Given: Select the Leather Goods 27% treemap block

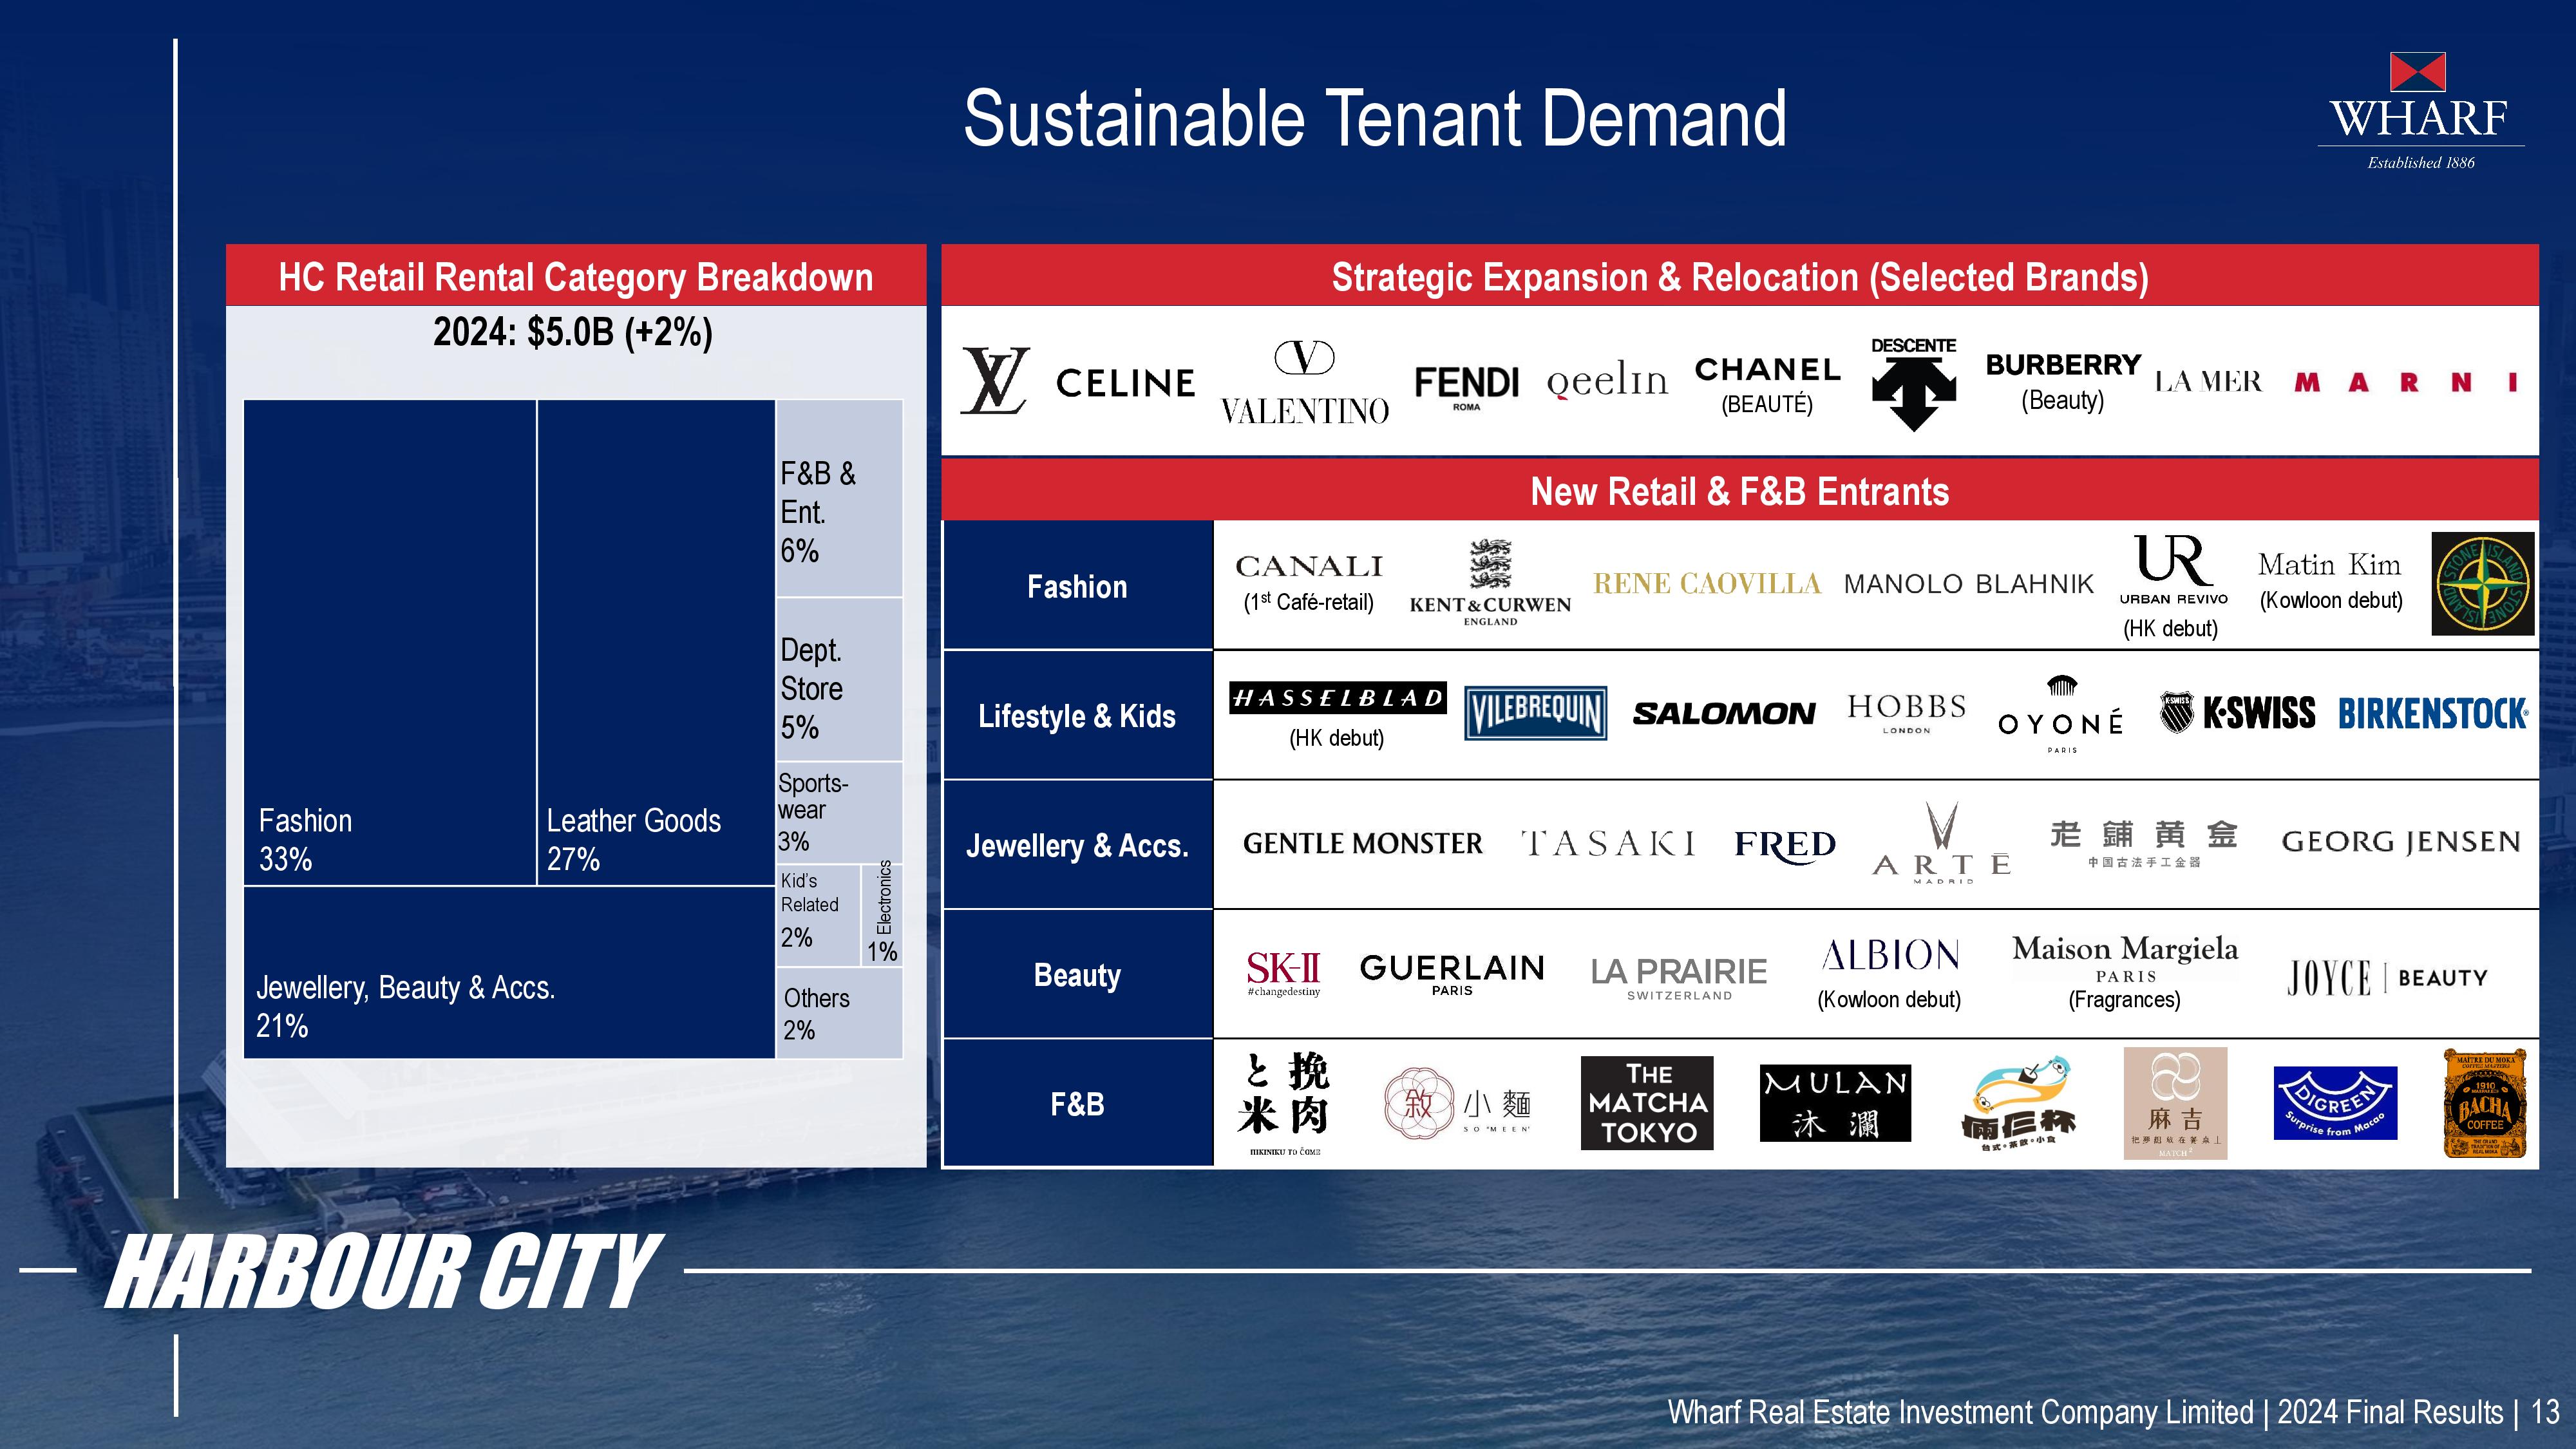Looking at the screenshot, I should 656,642.
